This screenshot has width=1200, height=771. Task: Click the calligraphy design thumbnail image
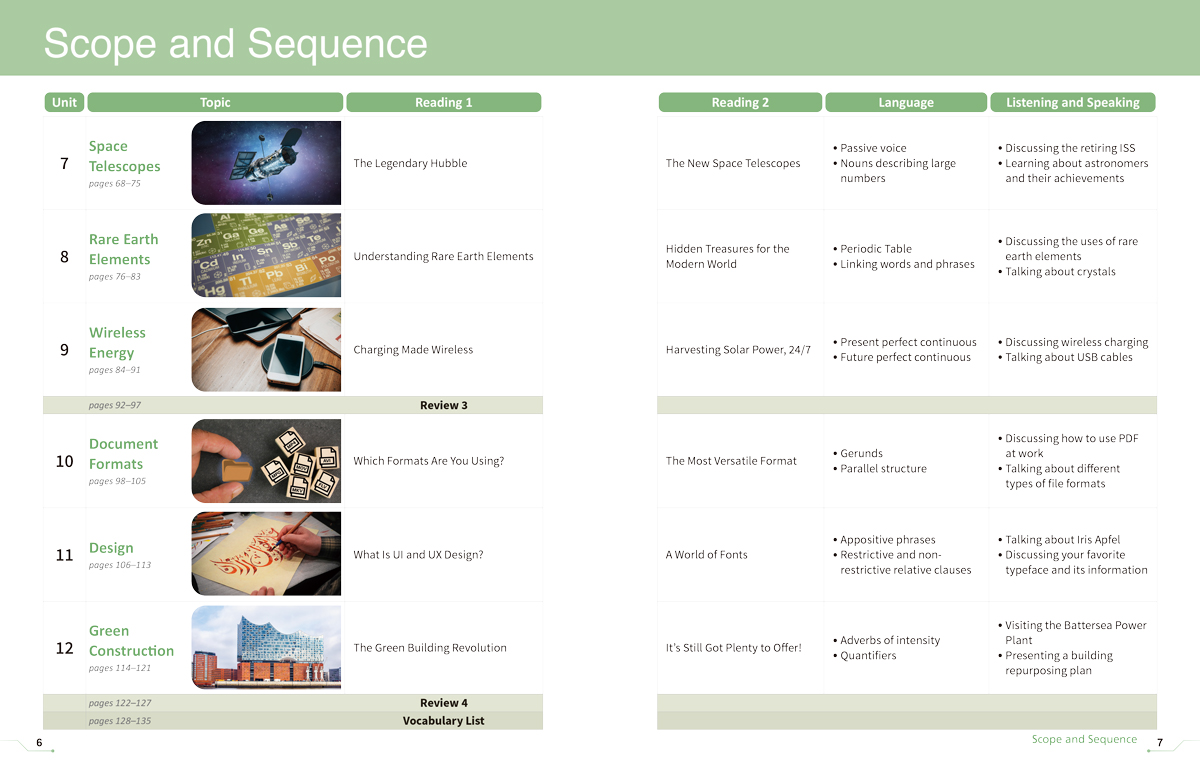pos(266,554)
